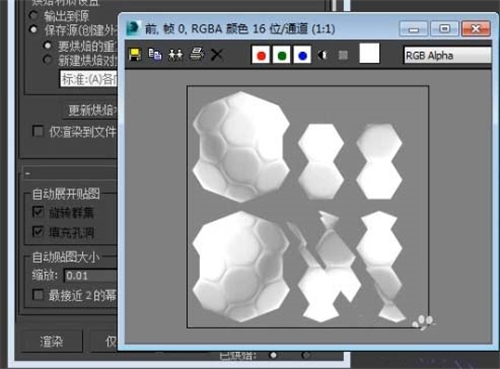Toggle the monochrome gray square icon
Viewport: 500px width, 369px height.
click(343, 55)
